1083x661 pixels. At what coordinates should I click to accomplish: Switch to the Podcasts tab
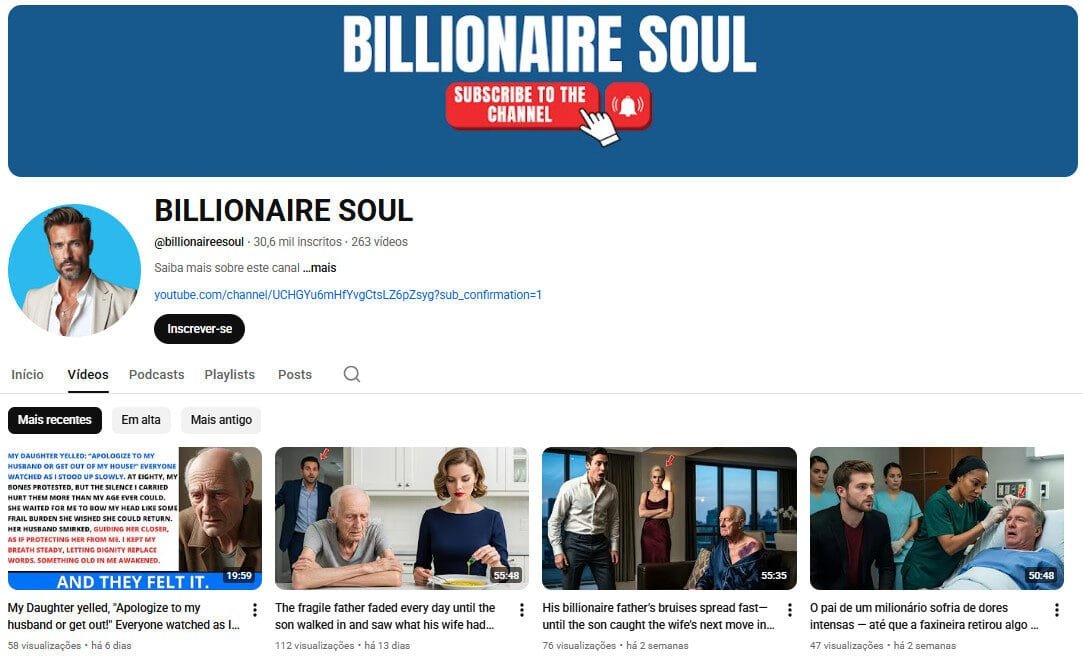pos(156,373)
